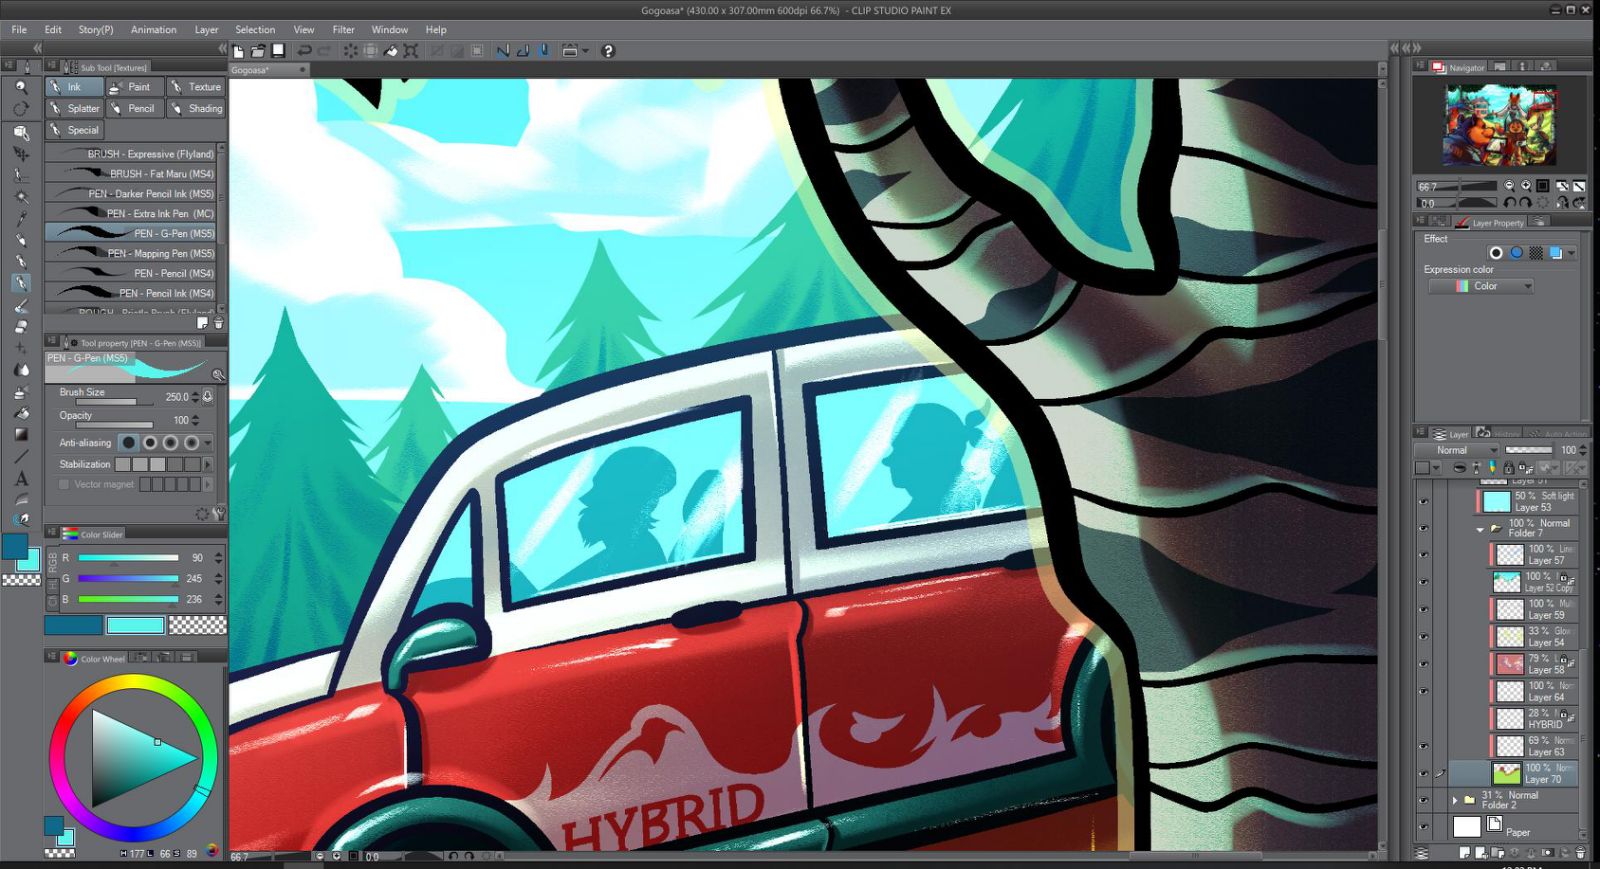The width and height of the screenshot is (1600, 869).
Task: Choose BRUSH - Fat Maru (MS4)
Action: click(x=131, y=174)
